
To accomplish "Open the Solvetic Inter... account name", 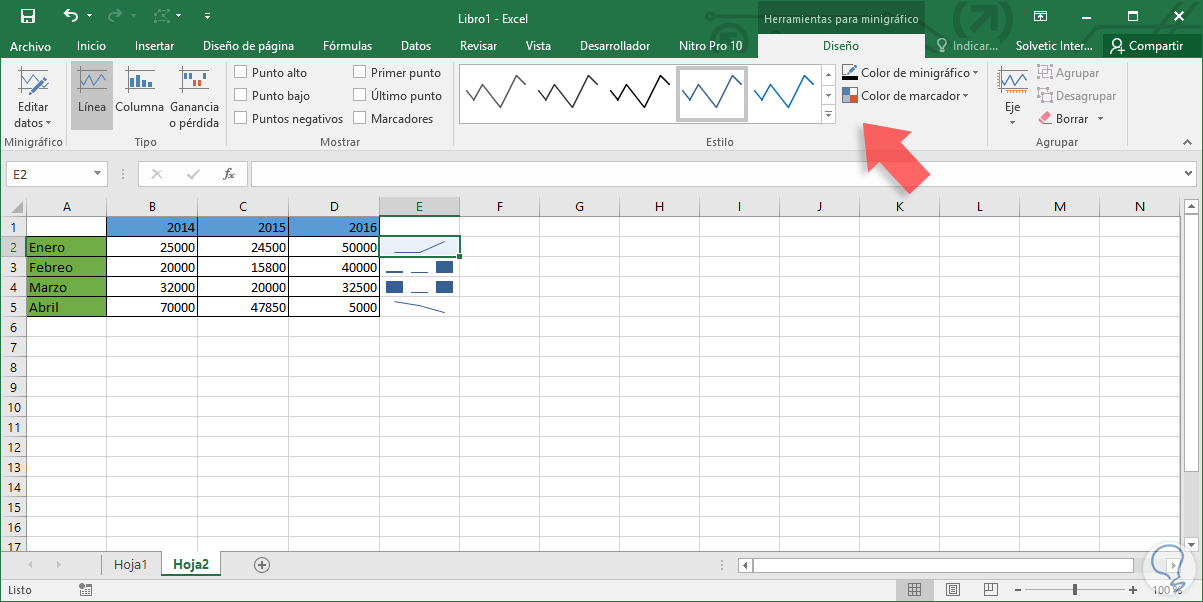I will 1055,46.
